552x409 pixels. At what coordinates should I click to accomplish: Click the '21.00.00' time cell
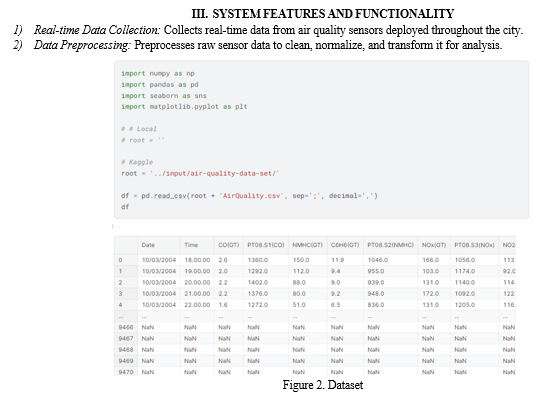(197, 294)
